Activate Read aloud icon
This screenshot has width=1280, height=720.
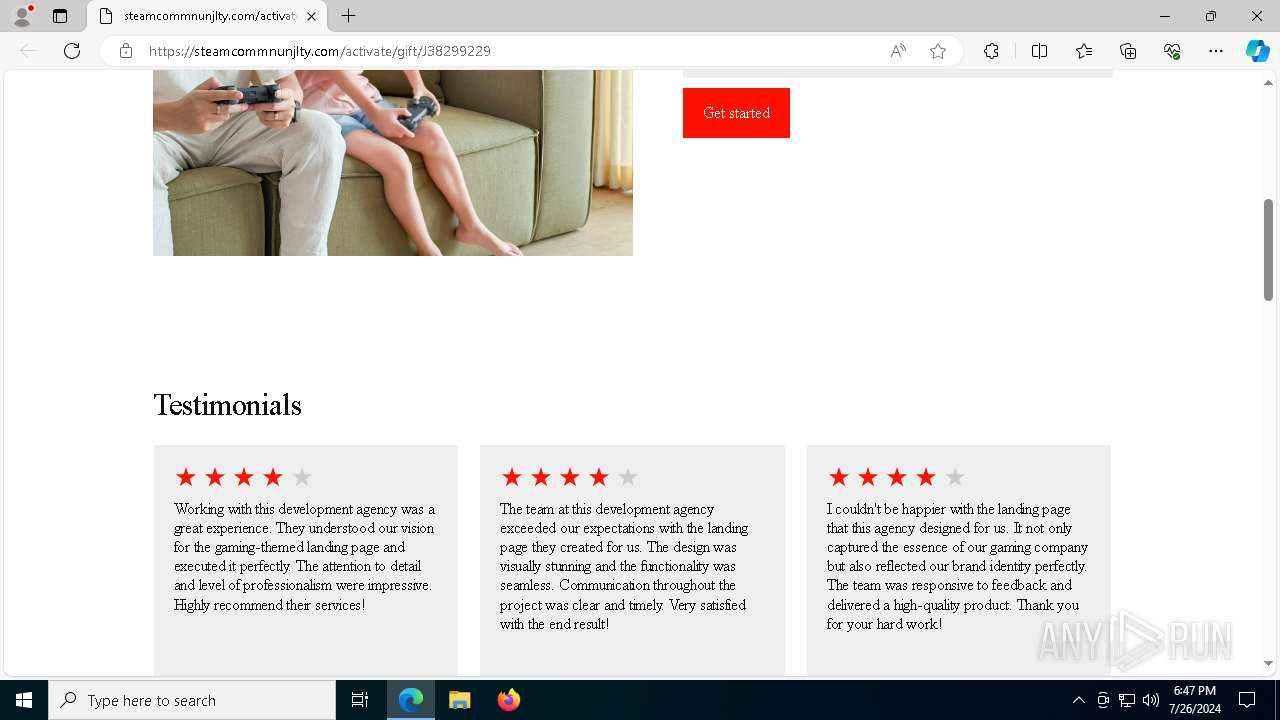[898, 51]
